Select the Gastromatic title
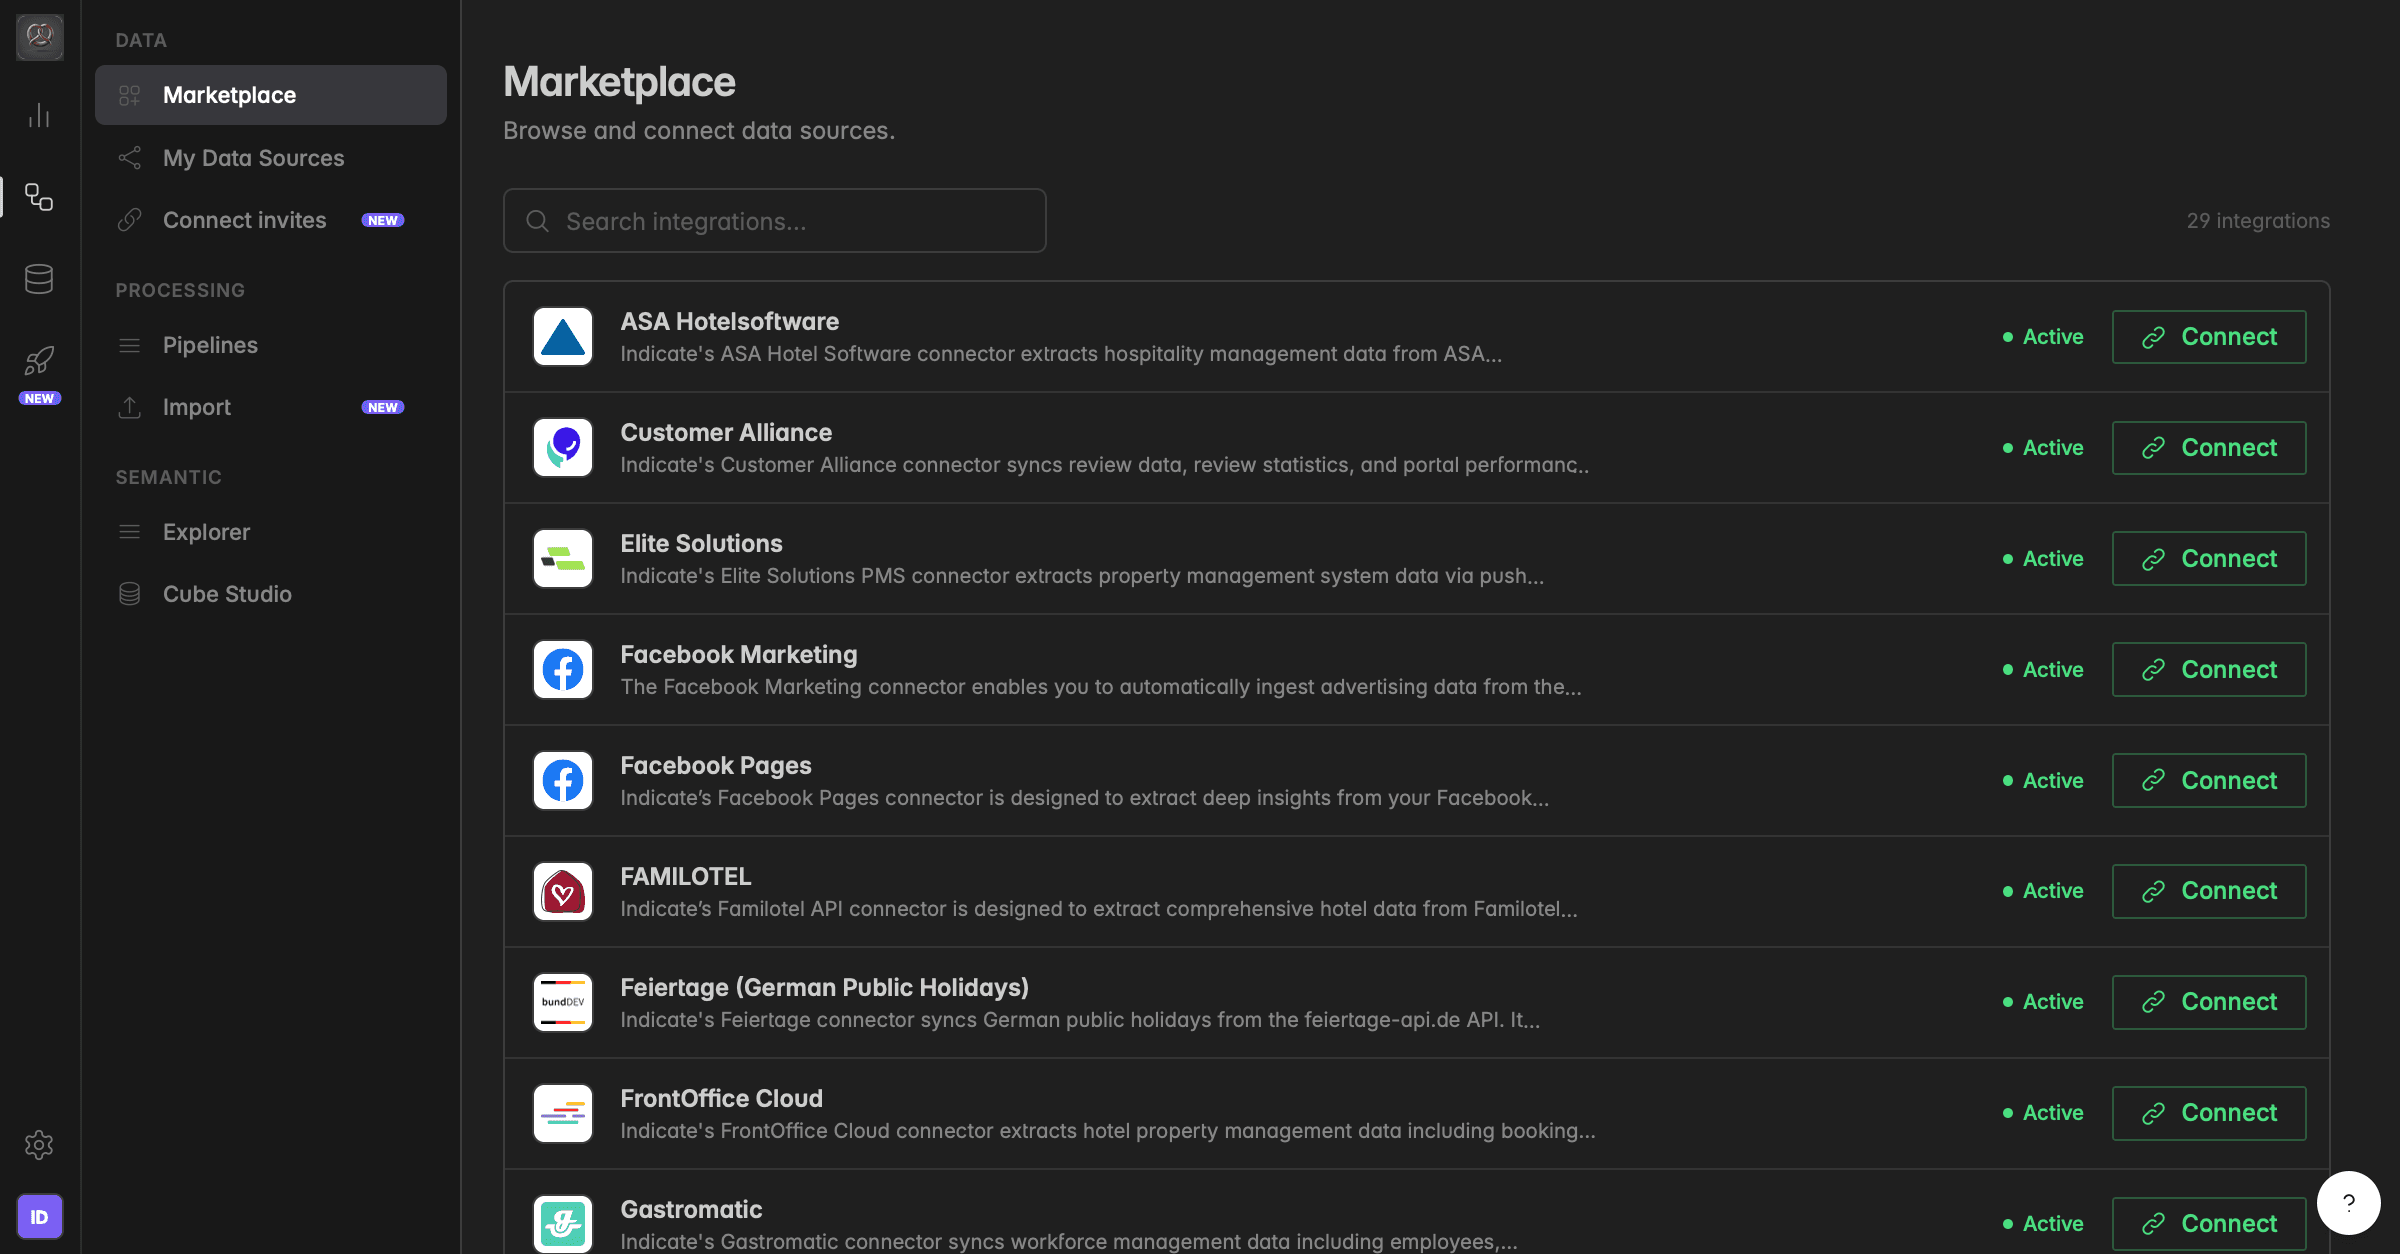Image resolution: width=2400 pixels, height=1254 pixels. point(692,1210)
